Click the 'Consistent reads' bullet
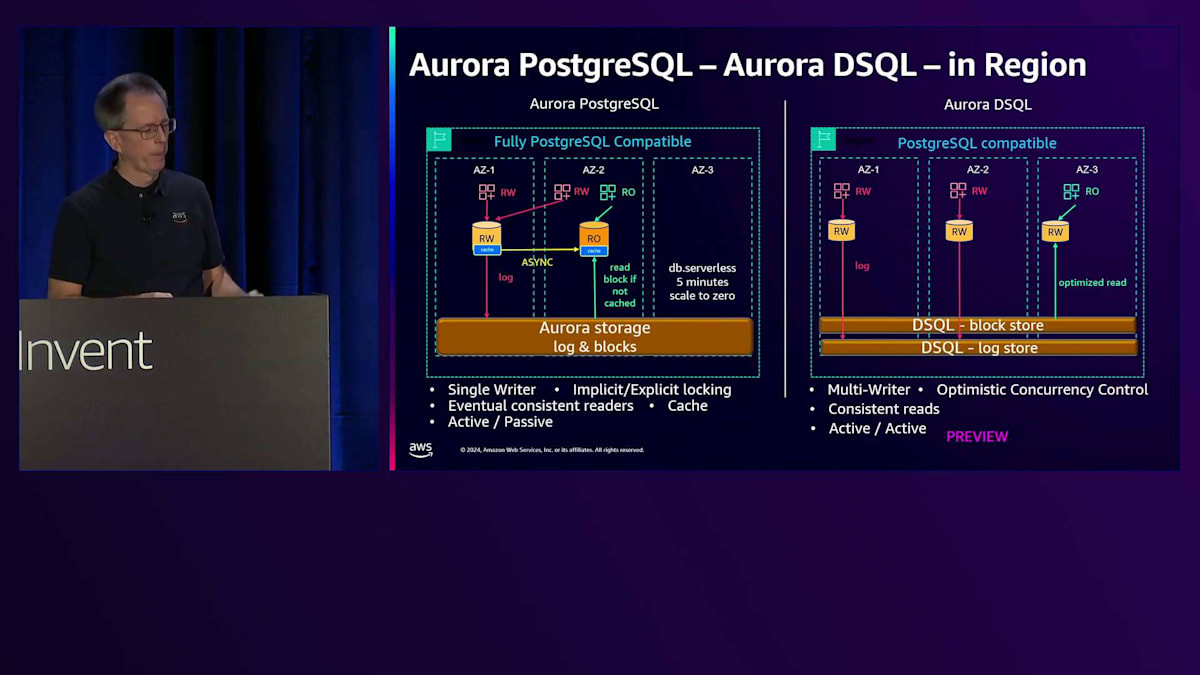The height and width of the screenshot is (675, 1200). pyautogui.click(x=884, y=409)
